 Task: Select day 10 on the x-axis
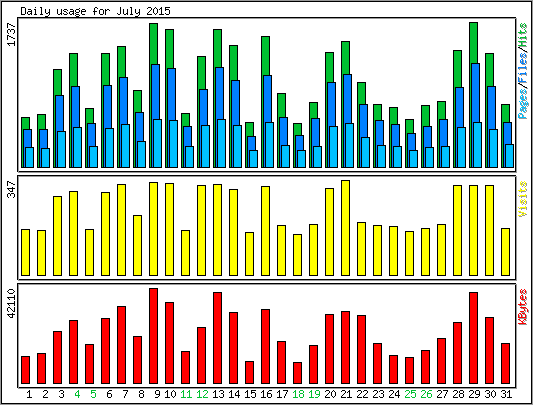pos(170,394)
